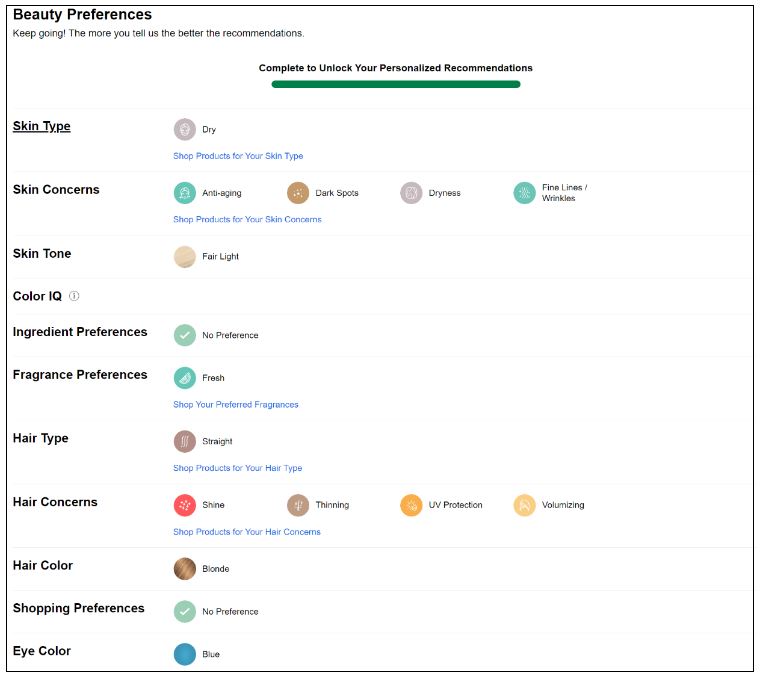The image size is (761, 678).
Task: Click the Fresh fragrance preference icon
Action: click(x=184, y=378)
